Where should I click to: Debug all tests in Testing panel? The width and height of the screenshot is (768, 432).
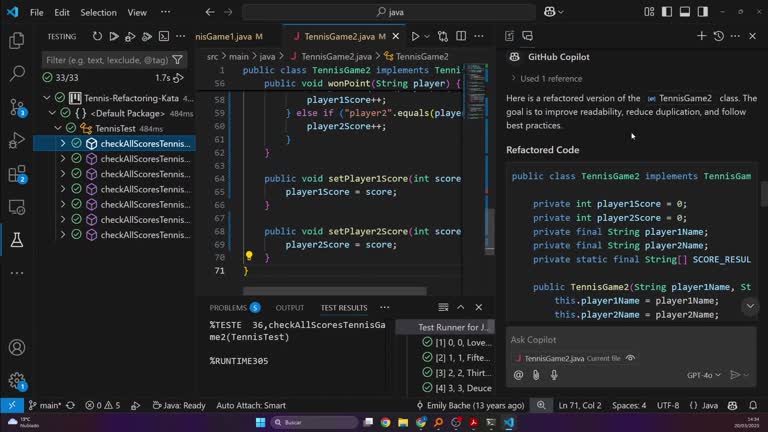pos(130,36)
